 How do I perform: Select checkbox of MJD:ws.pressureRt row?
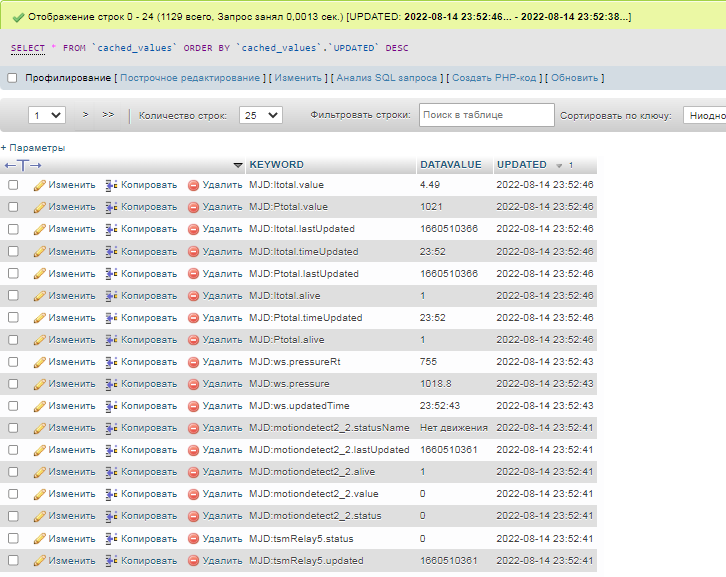point(13,362)
